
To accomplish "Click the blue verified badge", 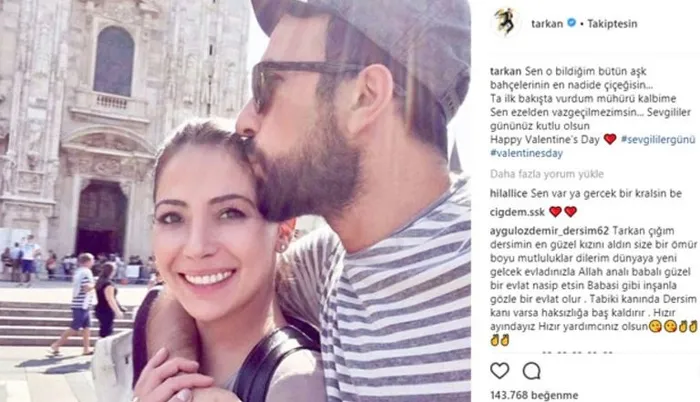I will (571, 23).
